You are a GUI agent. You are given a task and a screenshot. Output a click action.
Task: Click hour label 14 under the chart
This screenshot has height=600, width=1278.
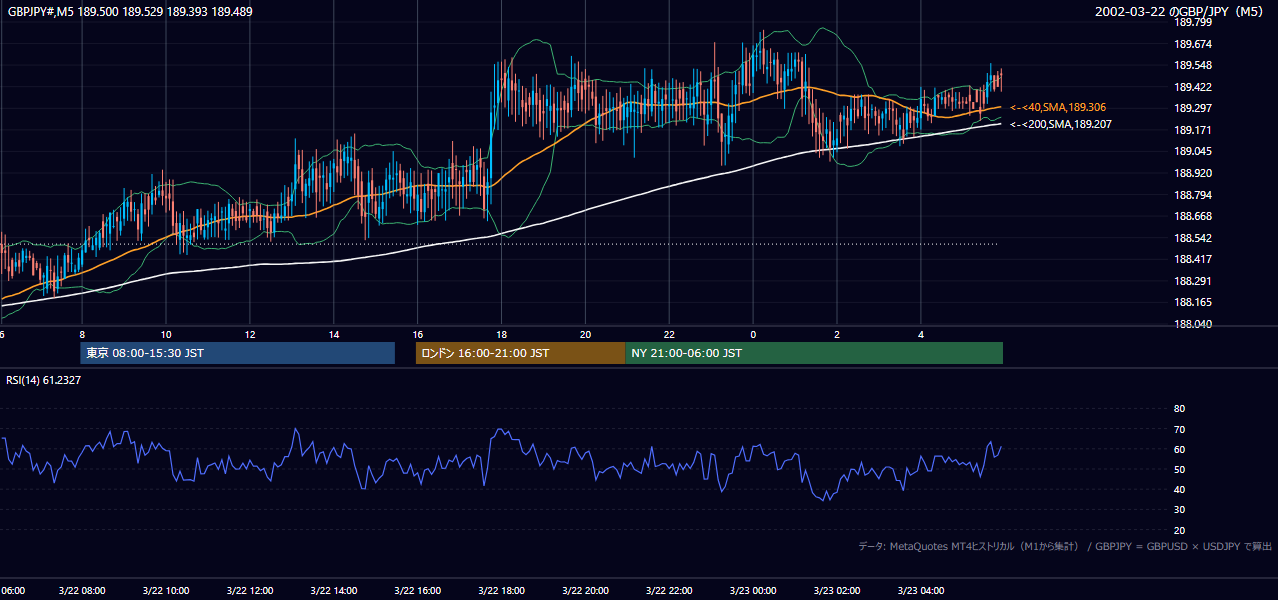tap(334, 334)
